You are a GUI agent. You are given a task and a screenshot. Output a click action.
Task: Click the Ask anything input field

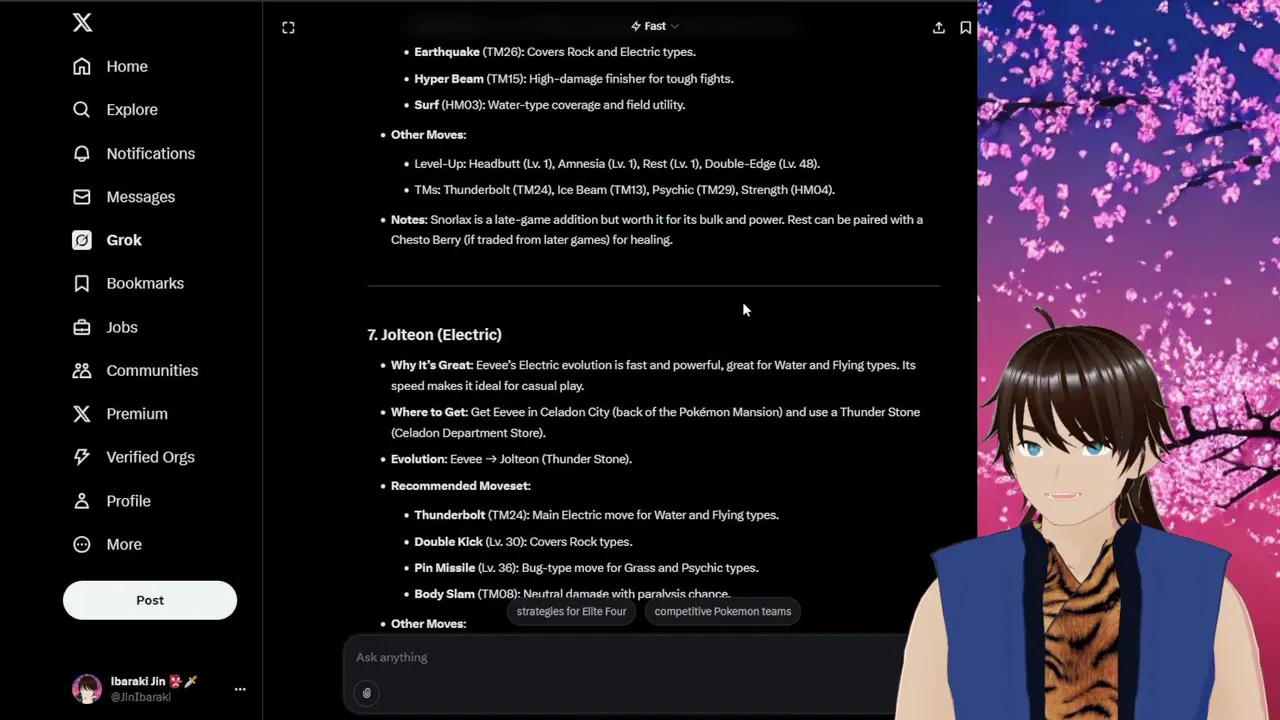point(620,657)
